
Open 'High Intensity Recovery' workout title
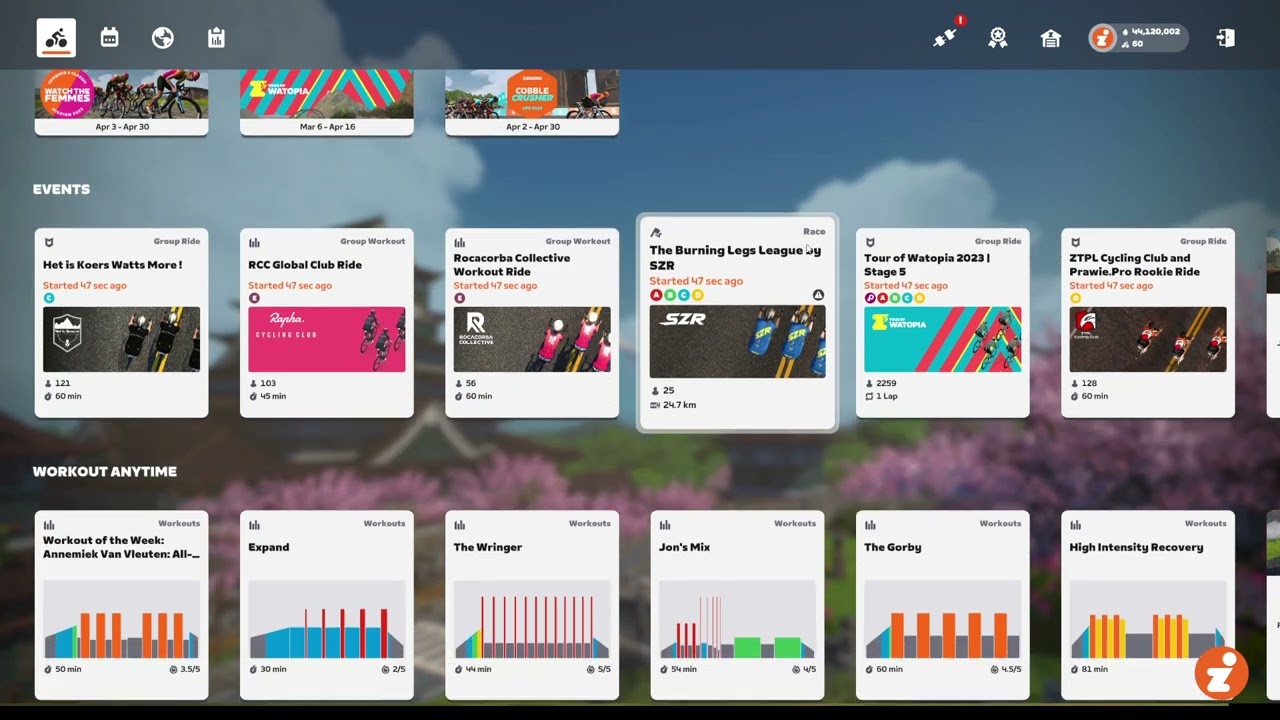[x=1136, y=547]
